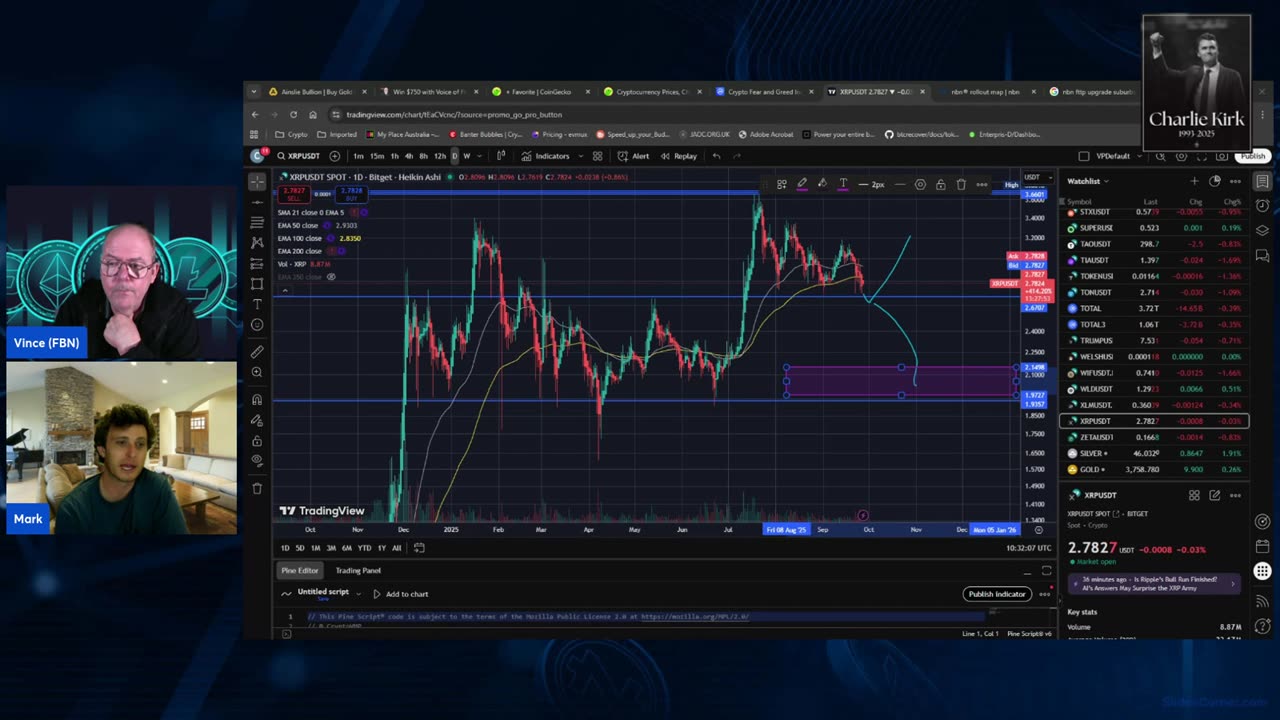Open the Alerts panel clock icon in right sidebar

[x=1263, y=206]
